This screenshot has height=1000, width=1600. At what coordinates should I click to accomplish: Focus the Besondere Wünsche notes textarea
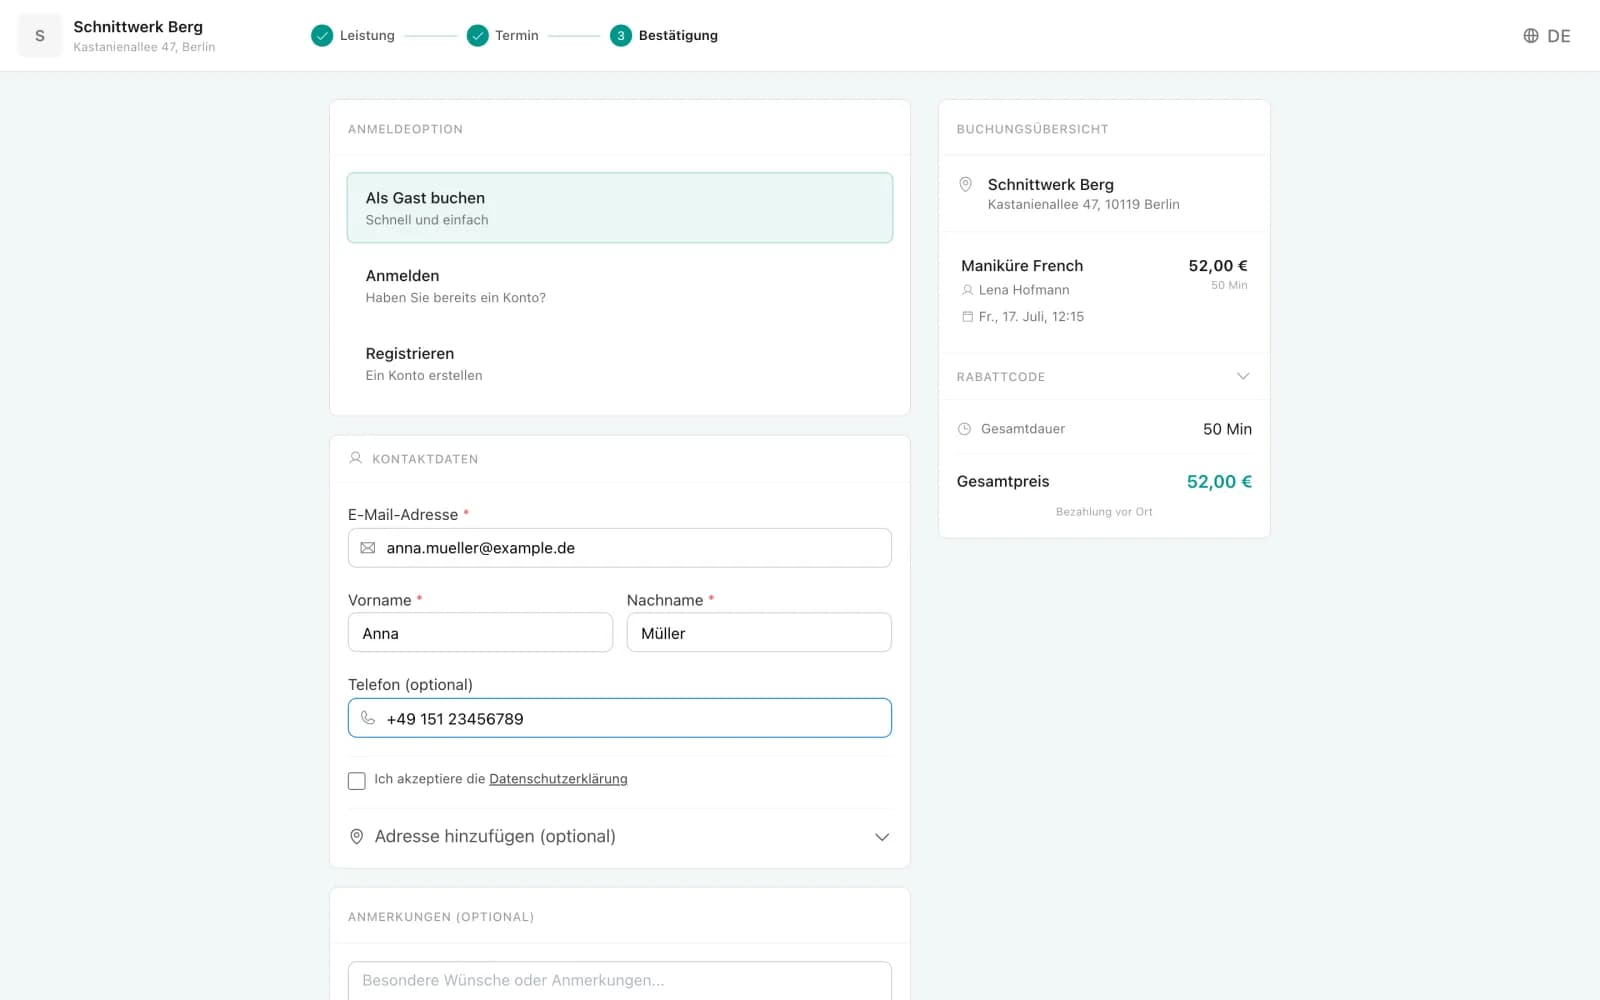pos(620,981)
